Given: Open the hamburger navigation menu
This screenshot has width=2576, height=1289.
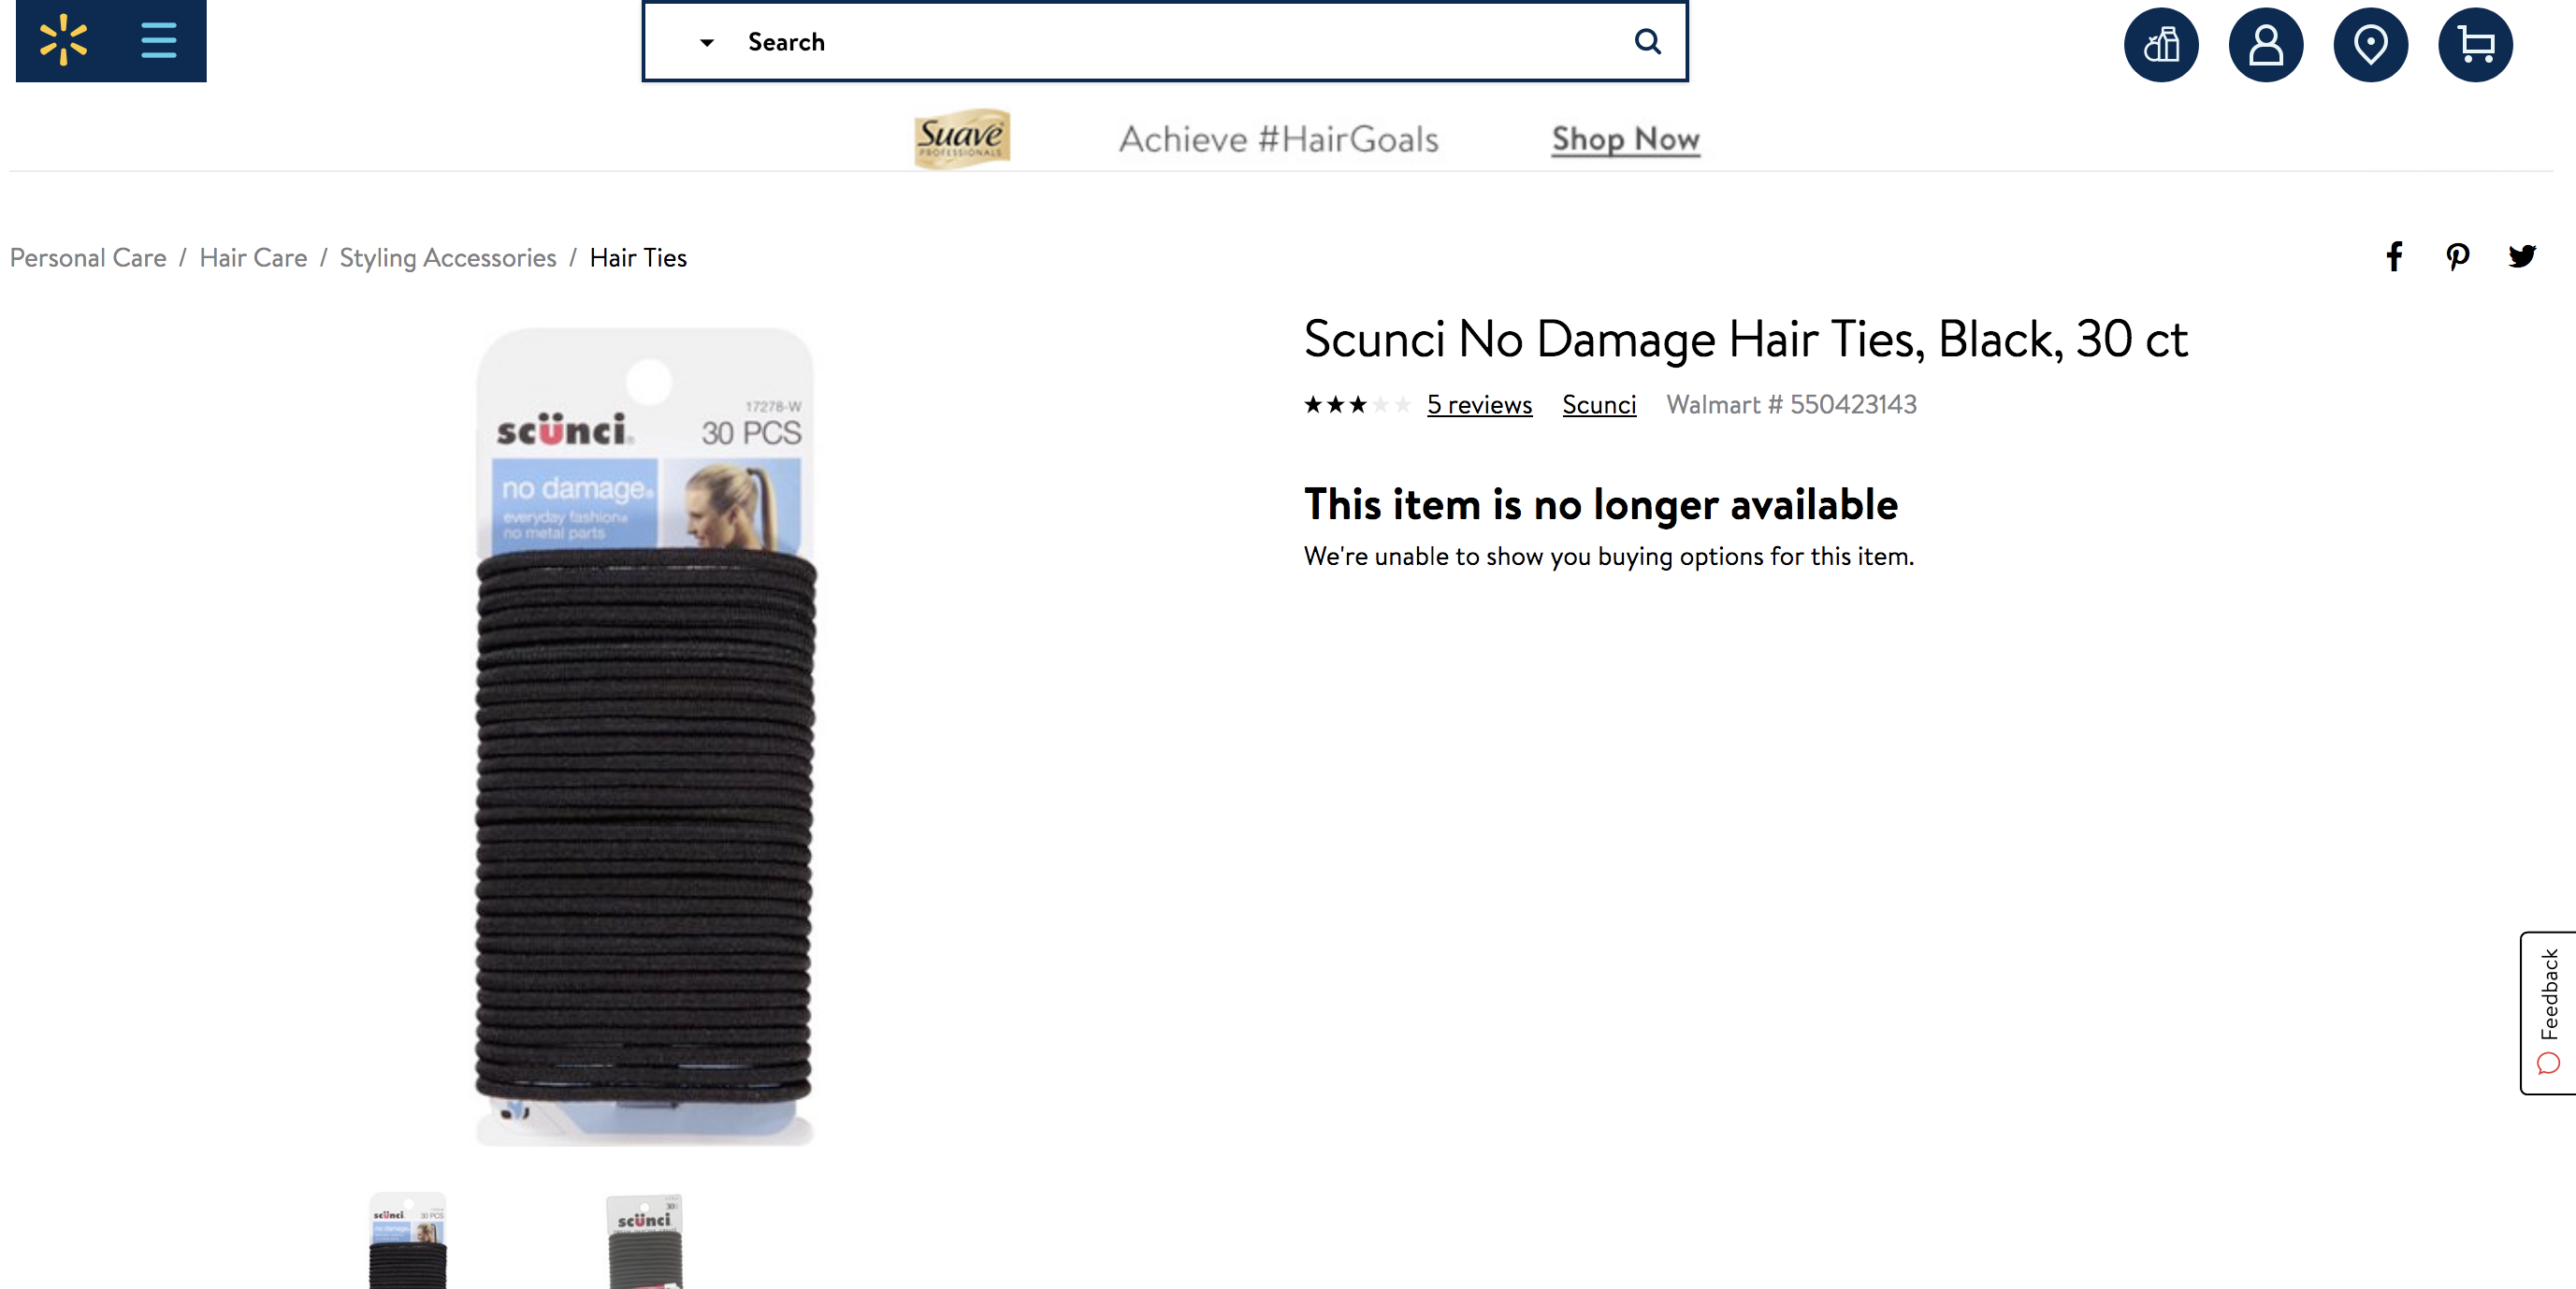Looking at the screenshot, I should [x=158, y=41].
